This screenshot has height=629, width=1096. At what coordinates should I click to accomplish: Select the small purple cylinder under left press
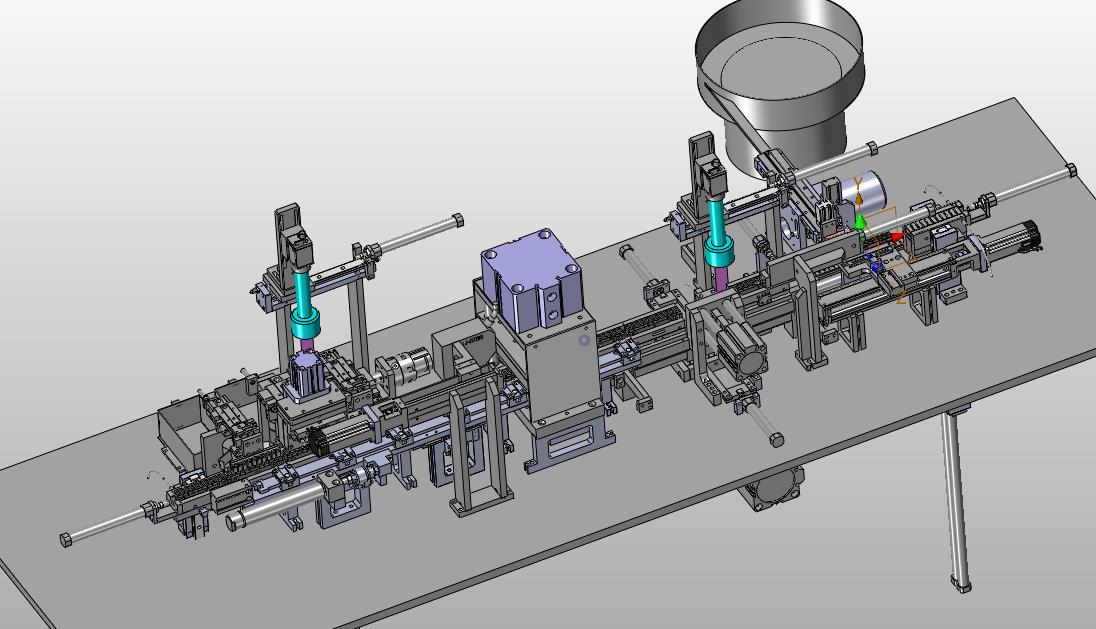pos(306,375)
